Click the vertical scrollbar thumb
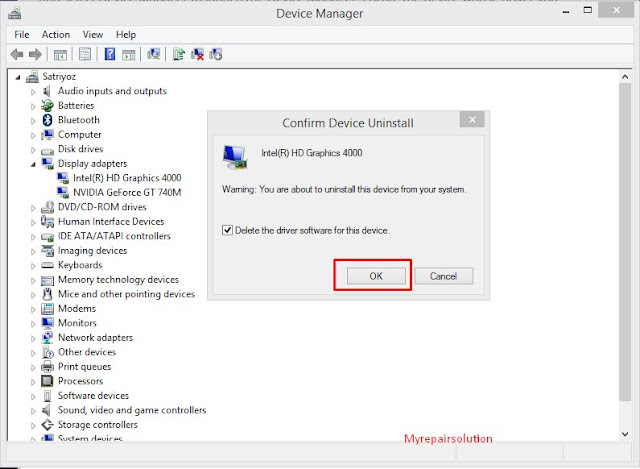Screen dimensions: 640x469 click(x=625, y=242)
